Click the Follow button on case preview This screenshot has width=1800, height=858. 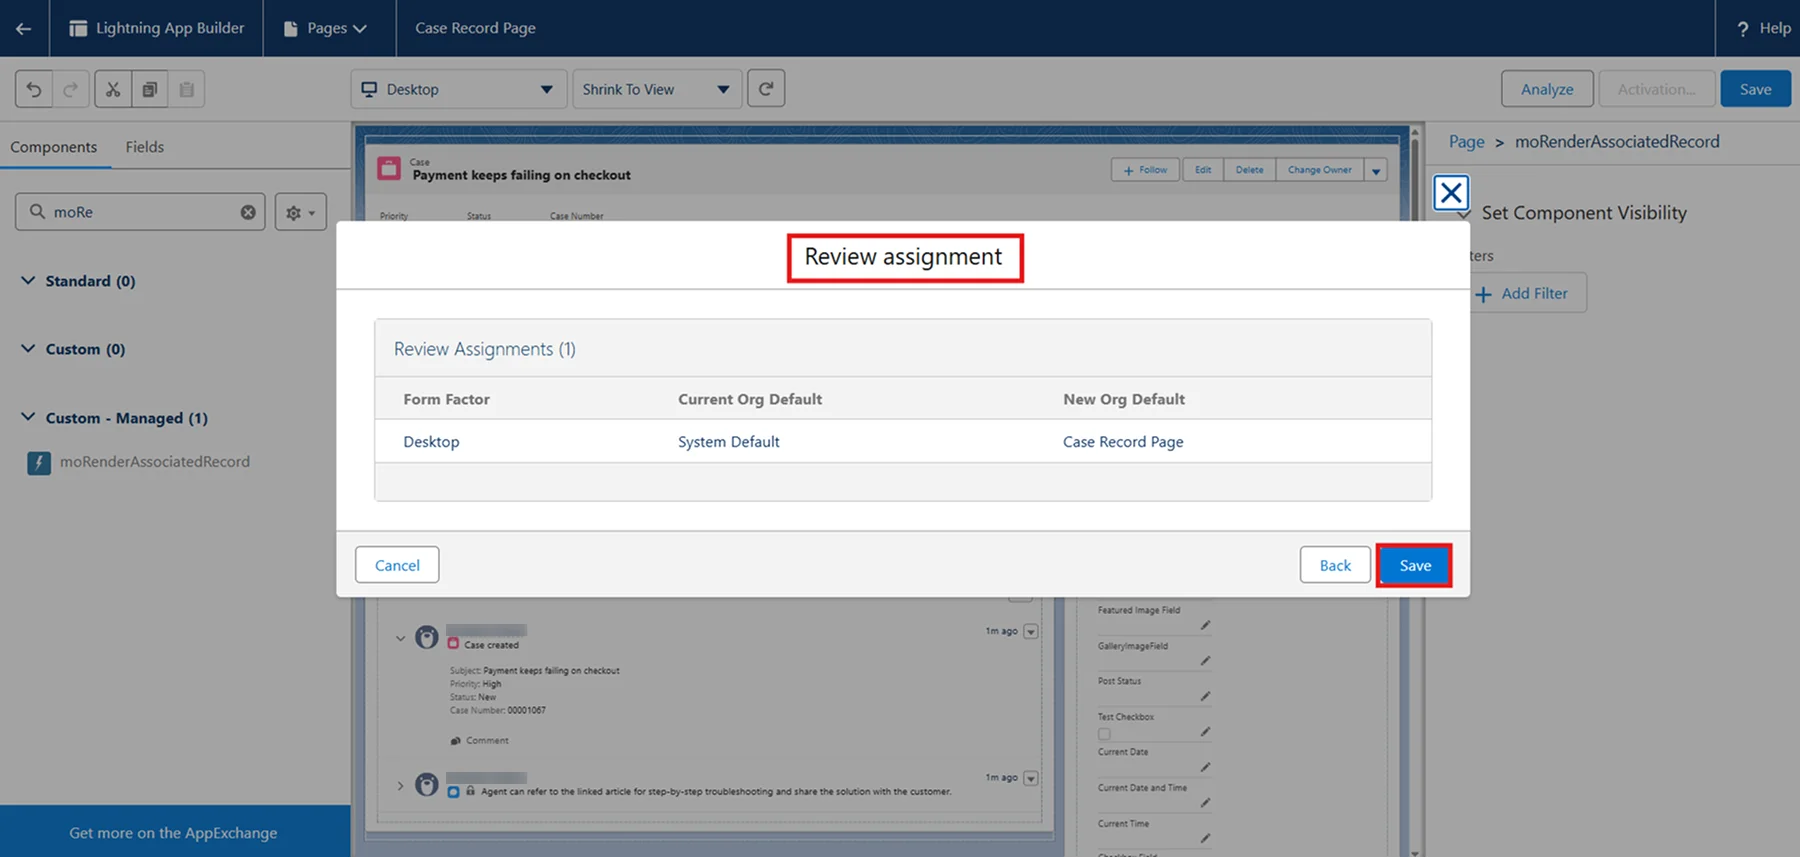point(1146,170)
